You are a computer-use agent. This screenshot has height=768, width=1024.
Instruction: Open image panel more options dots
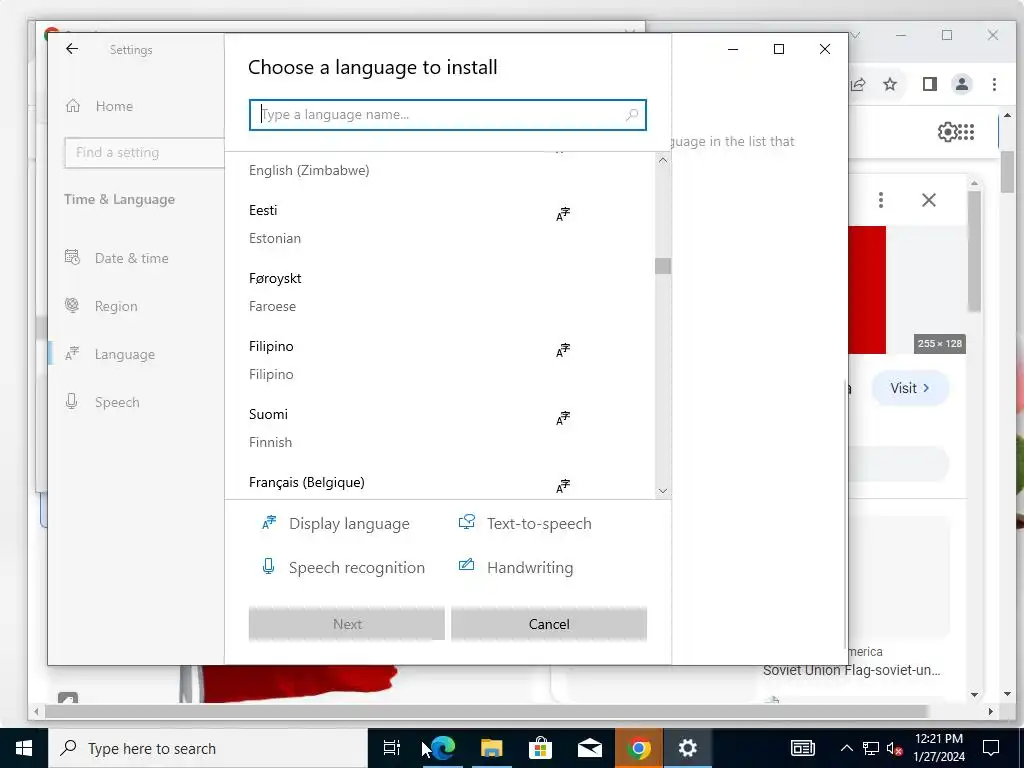pyautogui.click(x=881, y=200)
